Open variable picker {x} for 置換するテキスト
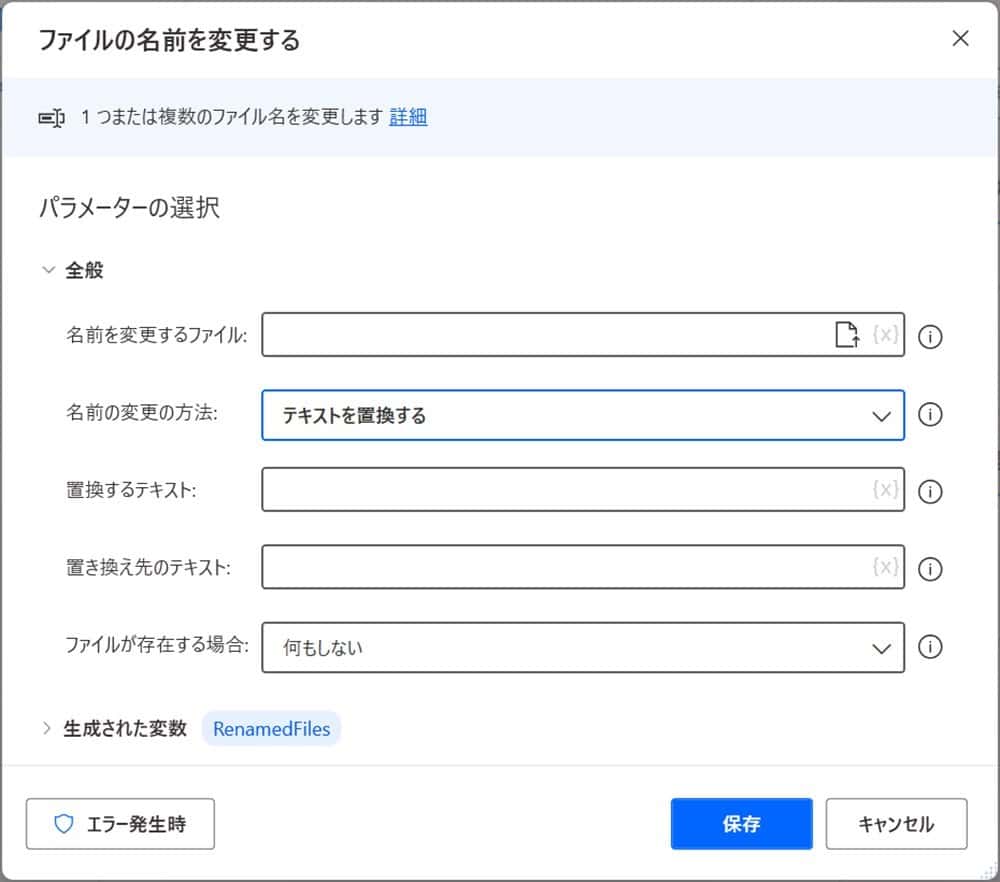The image size is (1000, 882). click(x=884, y=490)
